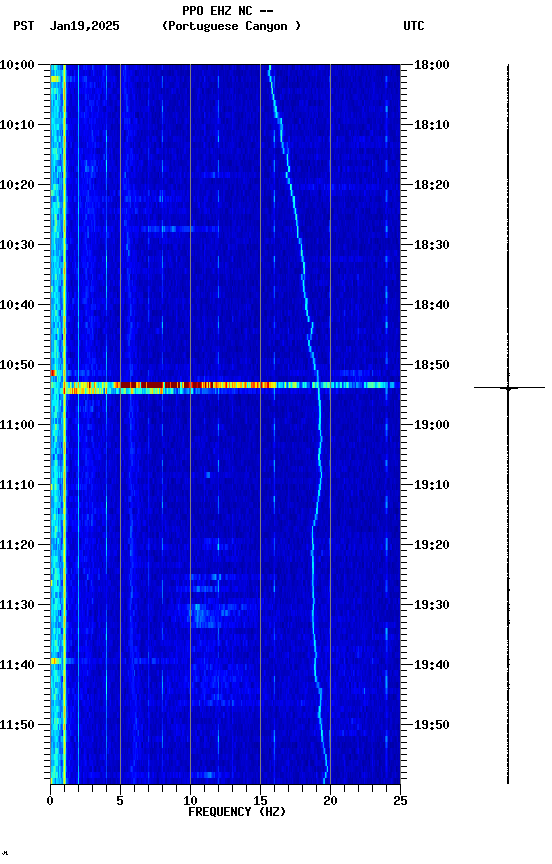Click the UTC time label '19:20'
The image size is (552, 864).
(432, 545)
